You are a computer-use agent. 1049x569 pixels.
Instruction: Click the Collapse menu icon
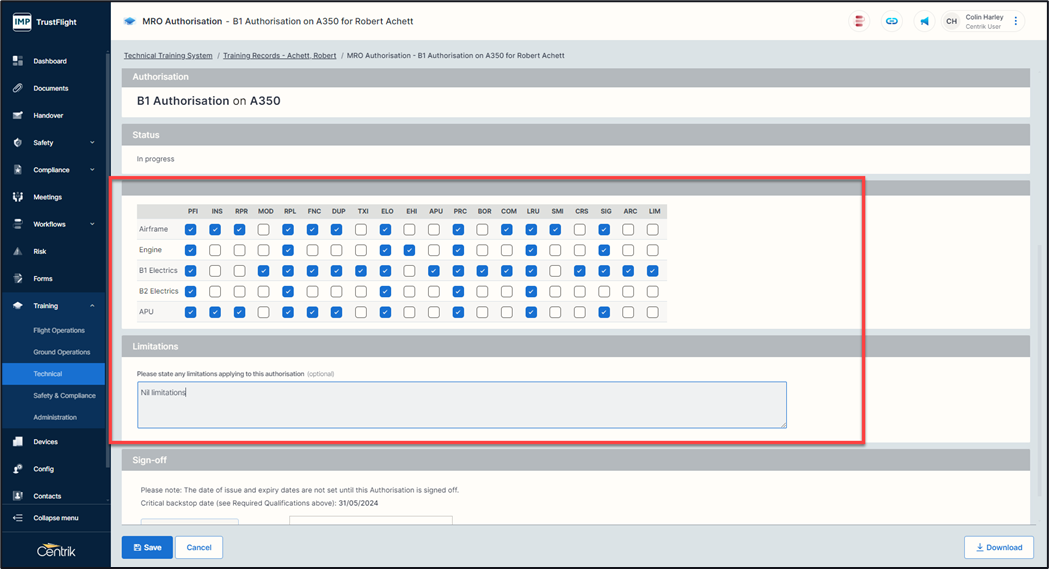(18, 518)
